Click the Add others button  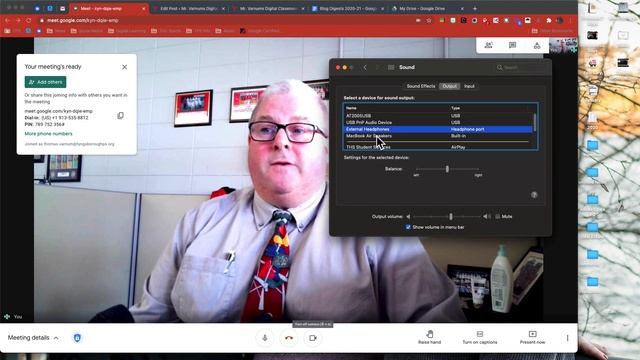point(45,82)
